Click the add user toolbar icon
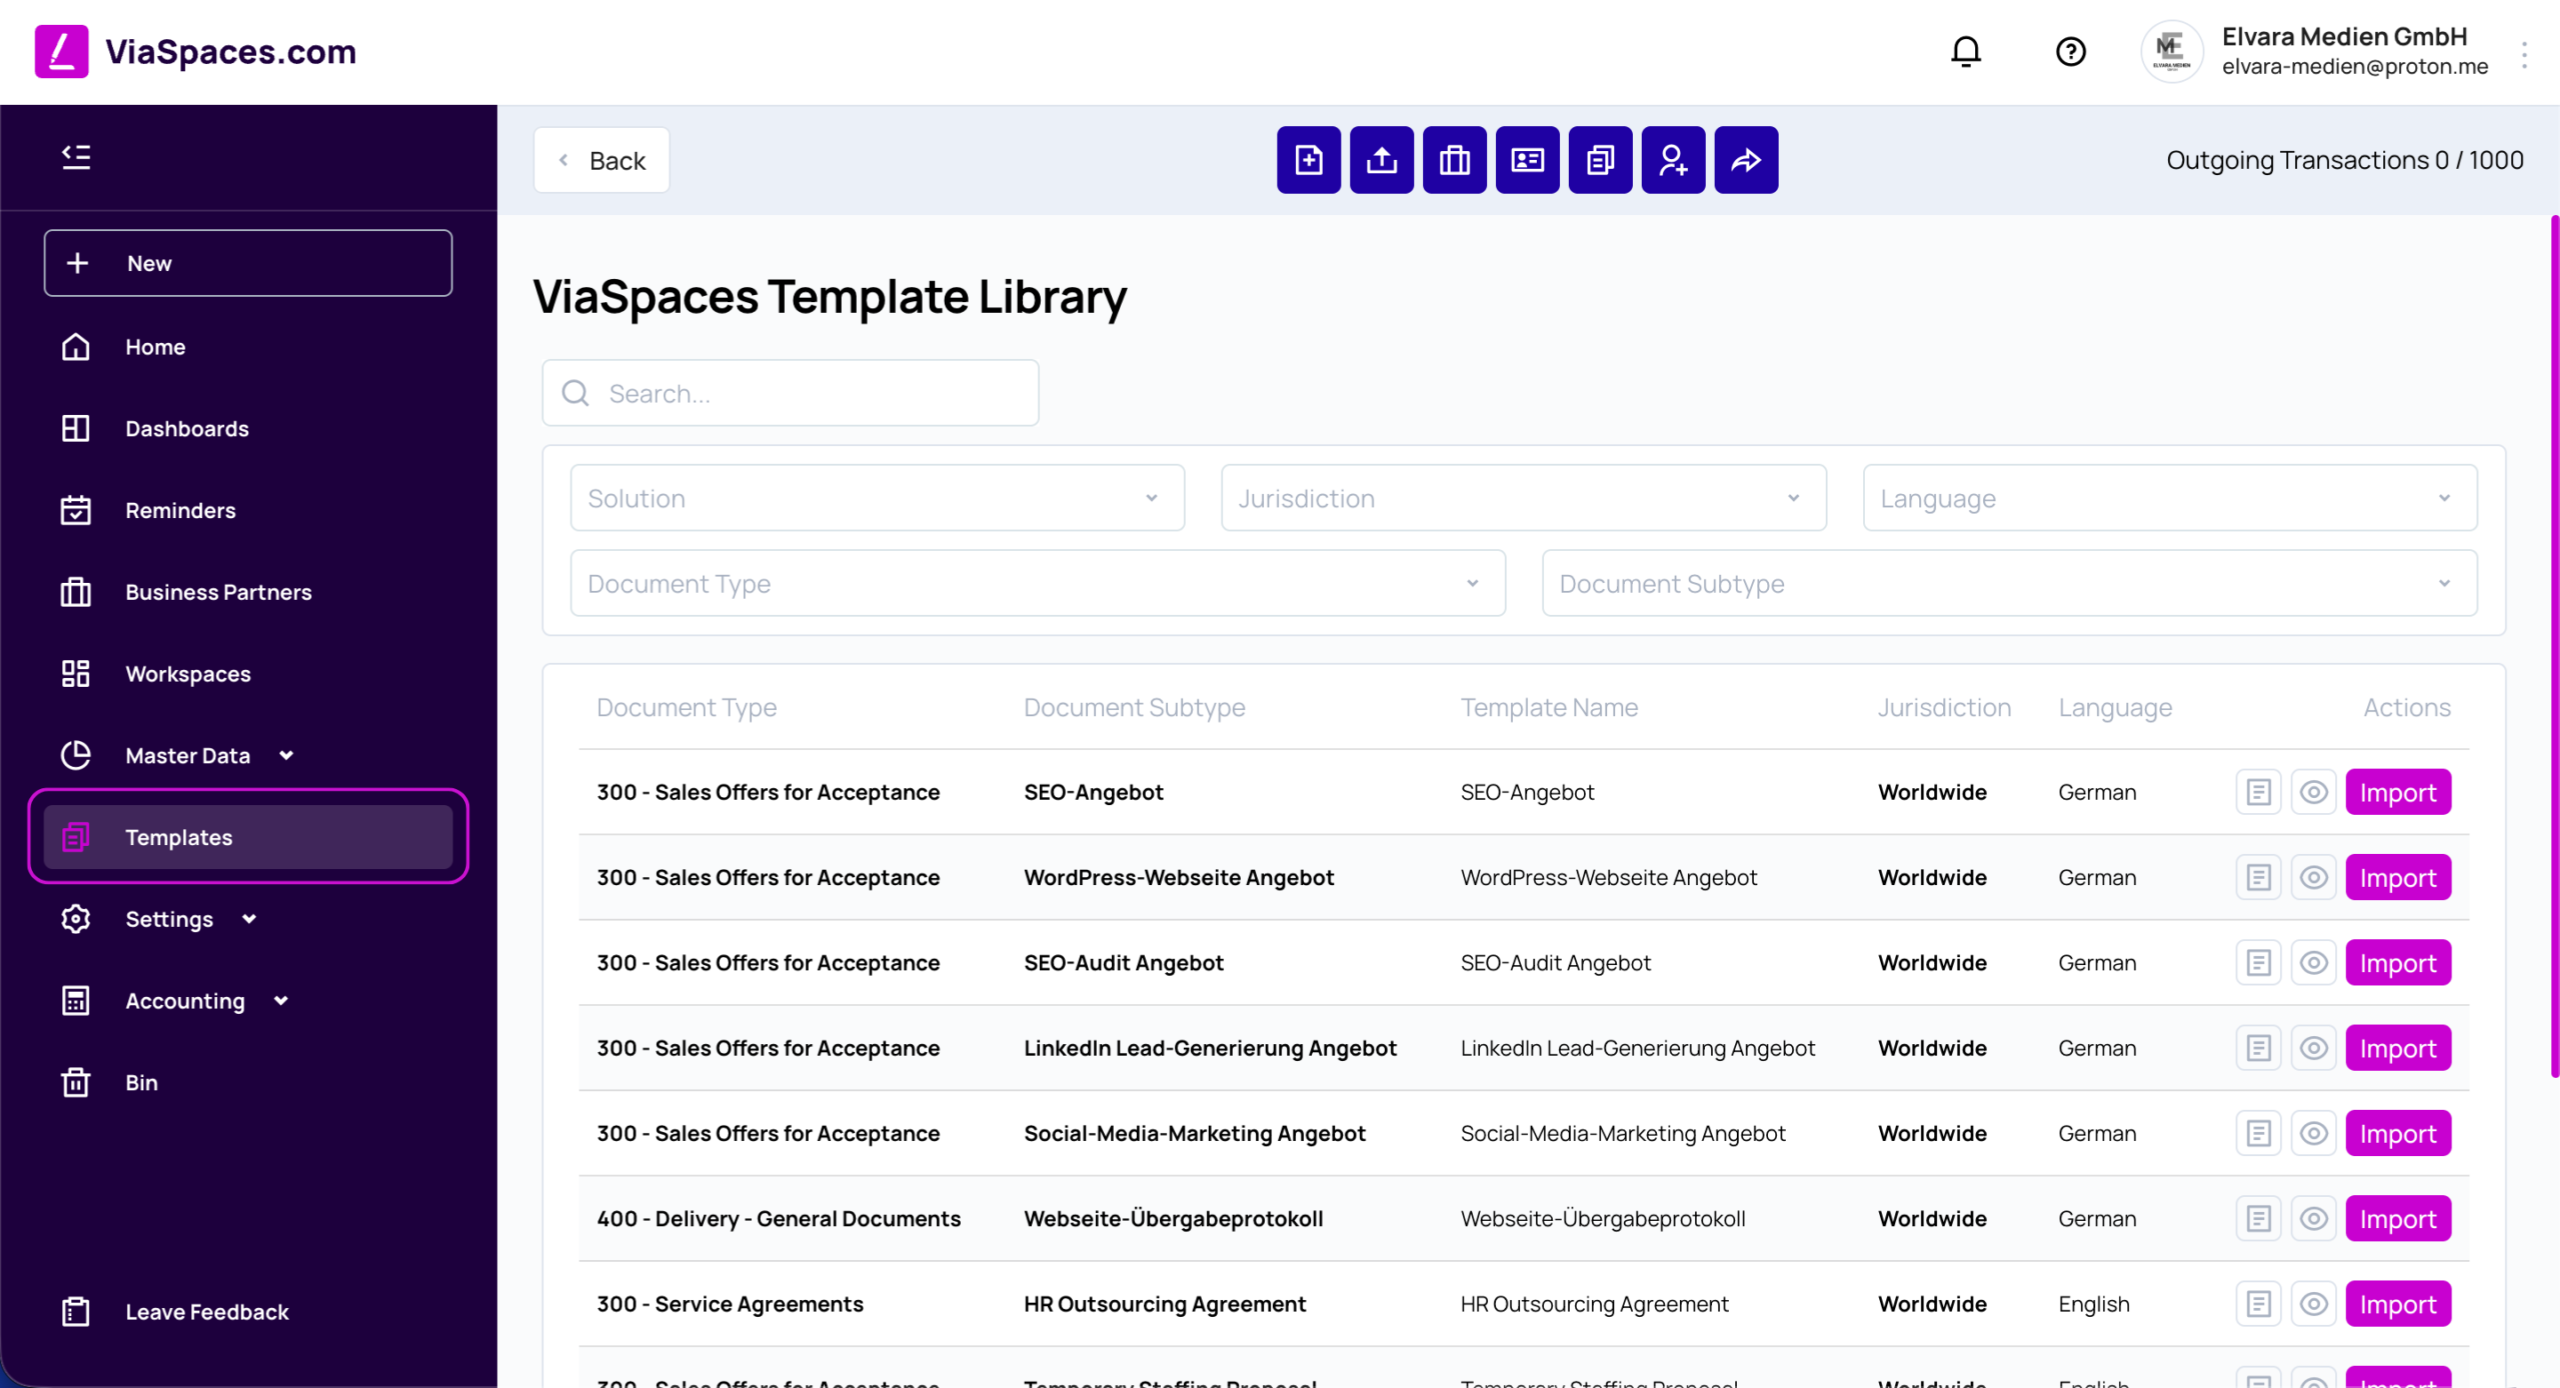2560x1388 pixels. 1673,160
